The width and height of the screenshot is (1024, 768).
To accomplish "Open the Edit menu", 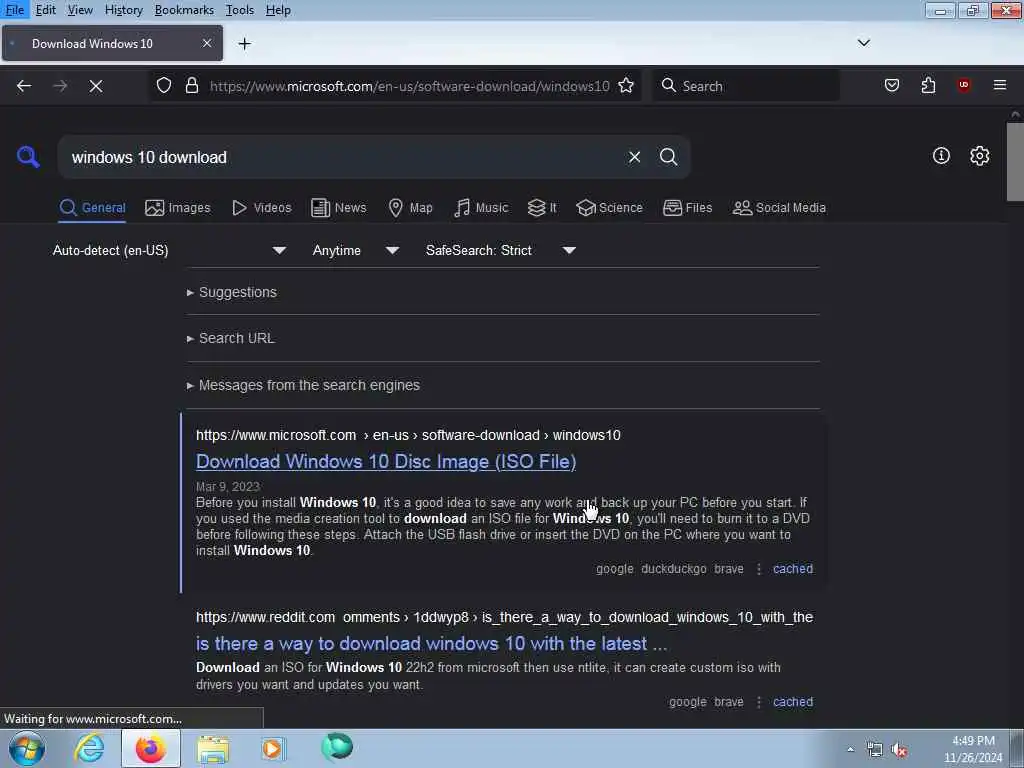I will [46, 10].
